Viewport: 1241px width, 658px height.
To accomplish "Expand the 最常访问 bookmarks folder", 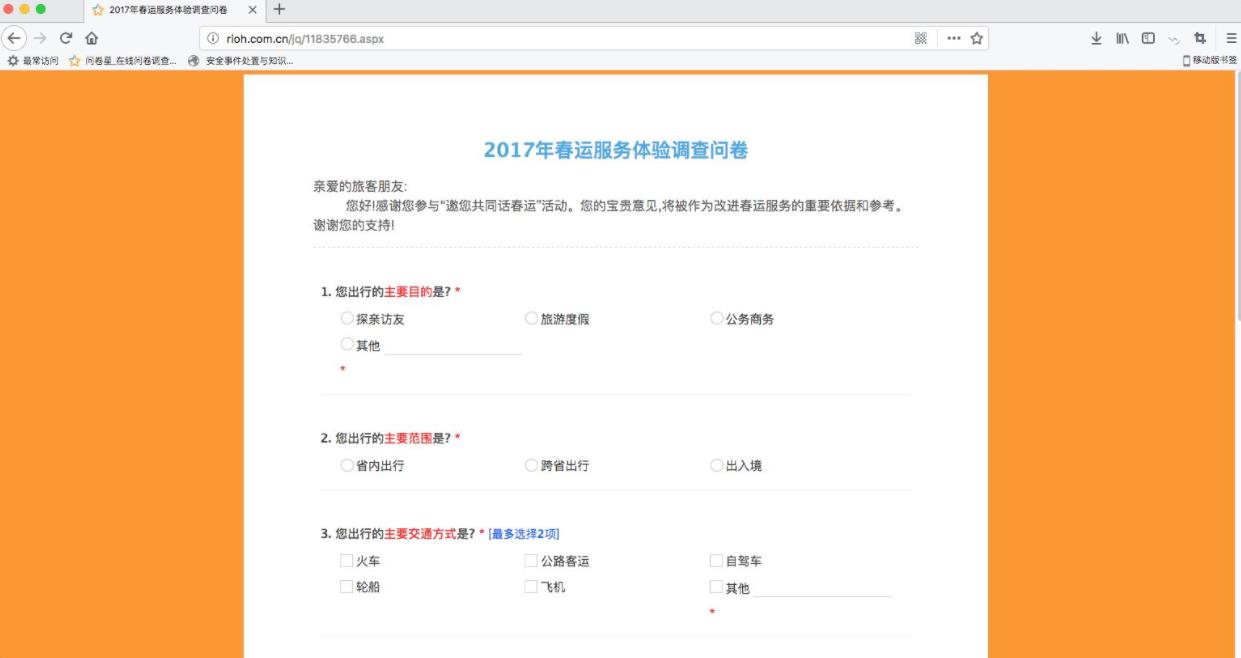I will (33, 61).
